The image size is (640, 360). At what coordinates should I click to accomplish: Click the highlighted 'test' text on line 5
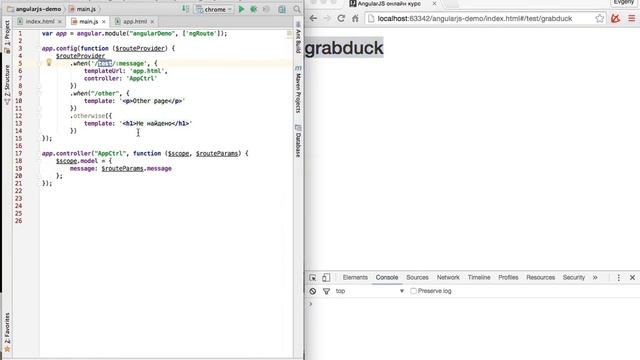tap(104, 63)
